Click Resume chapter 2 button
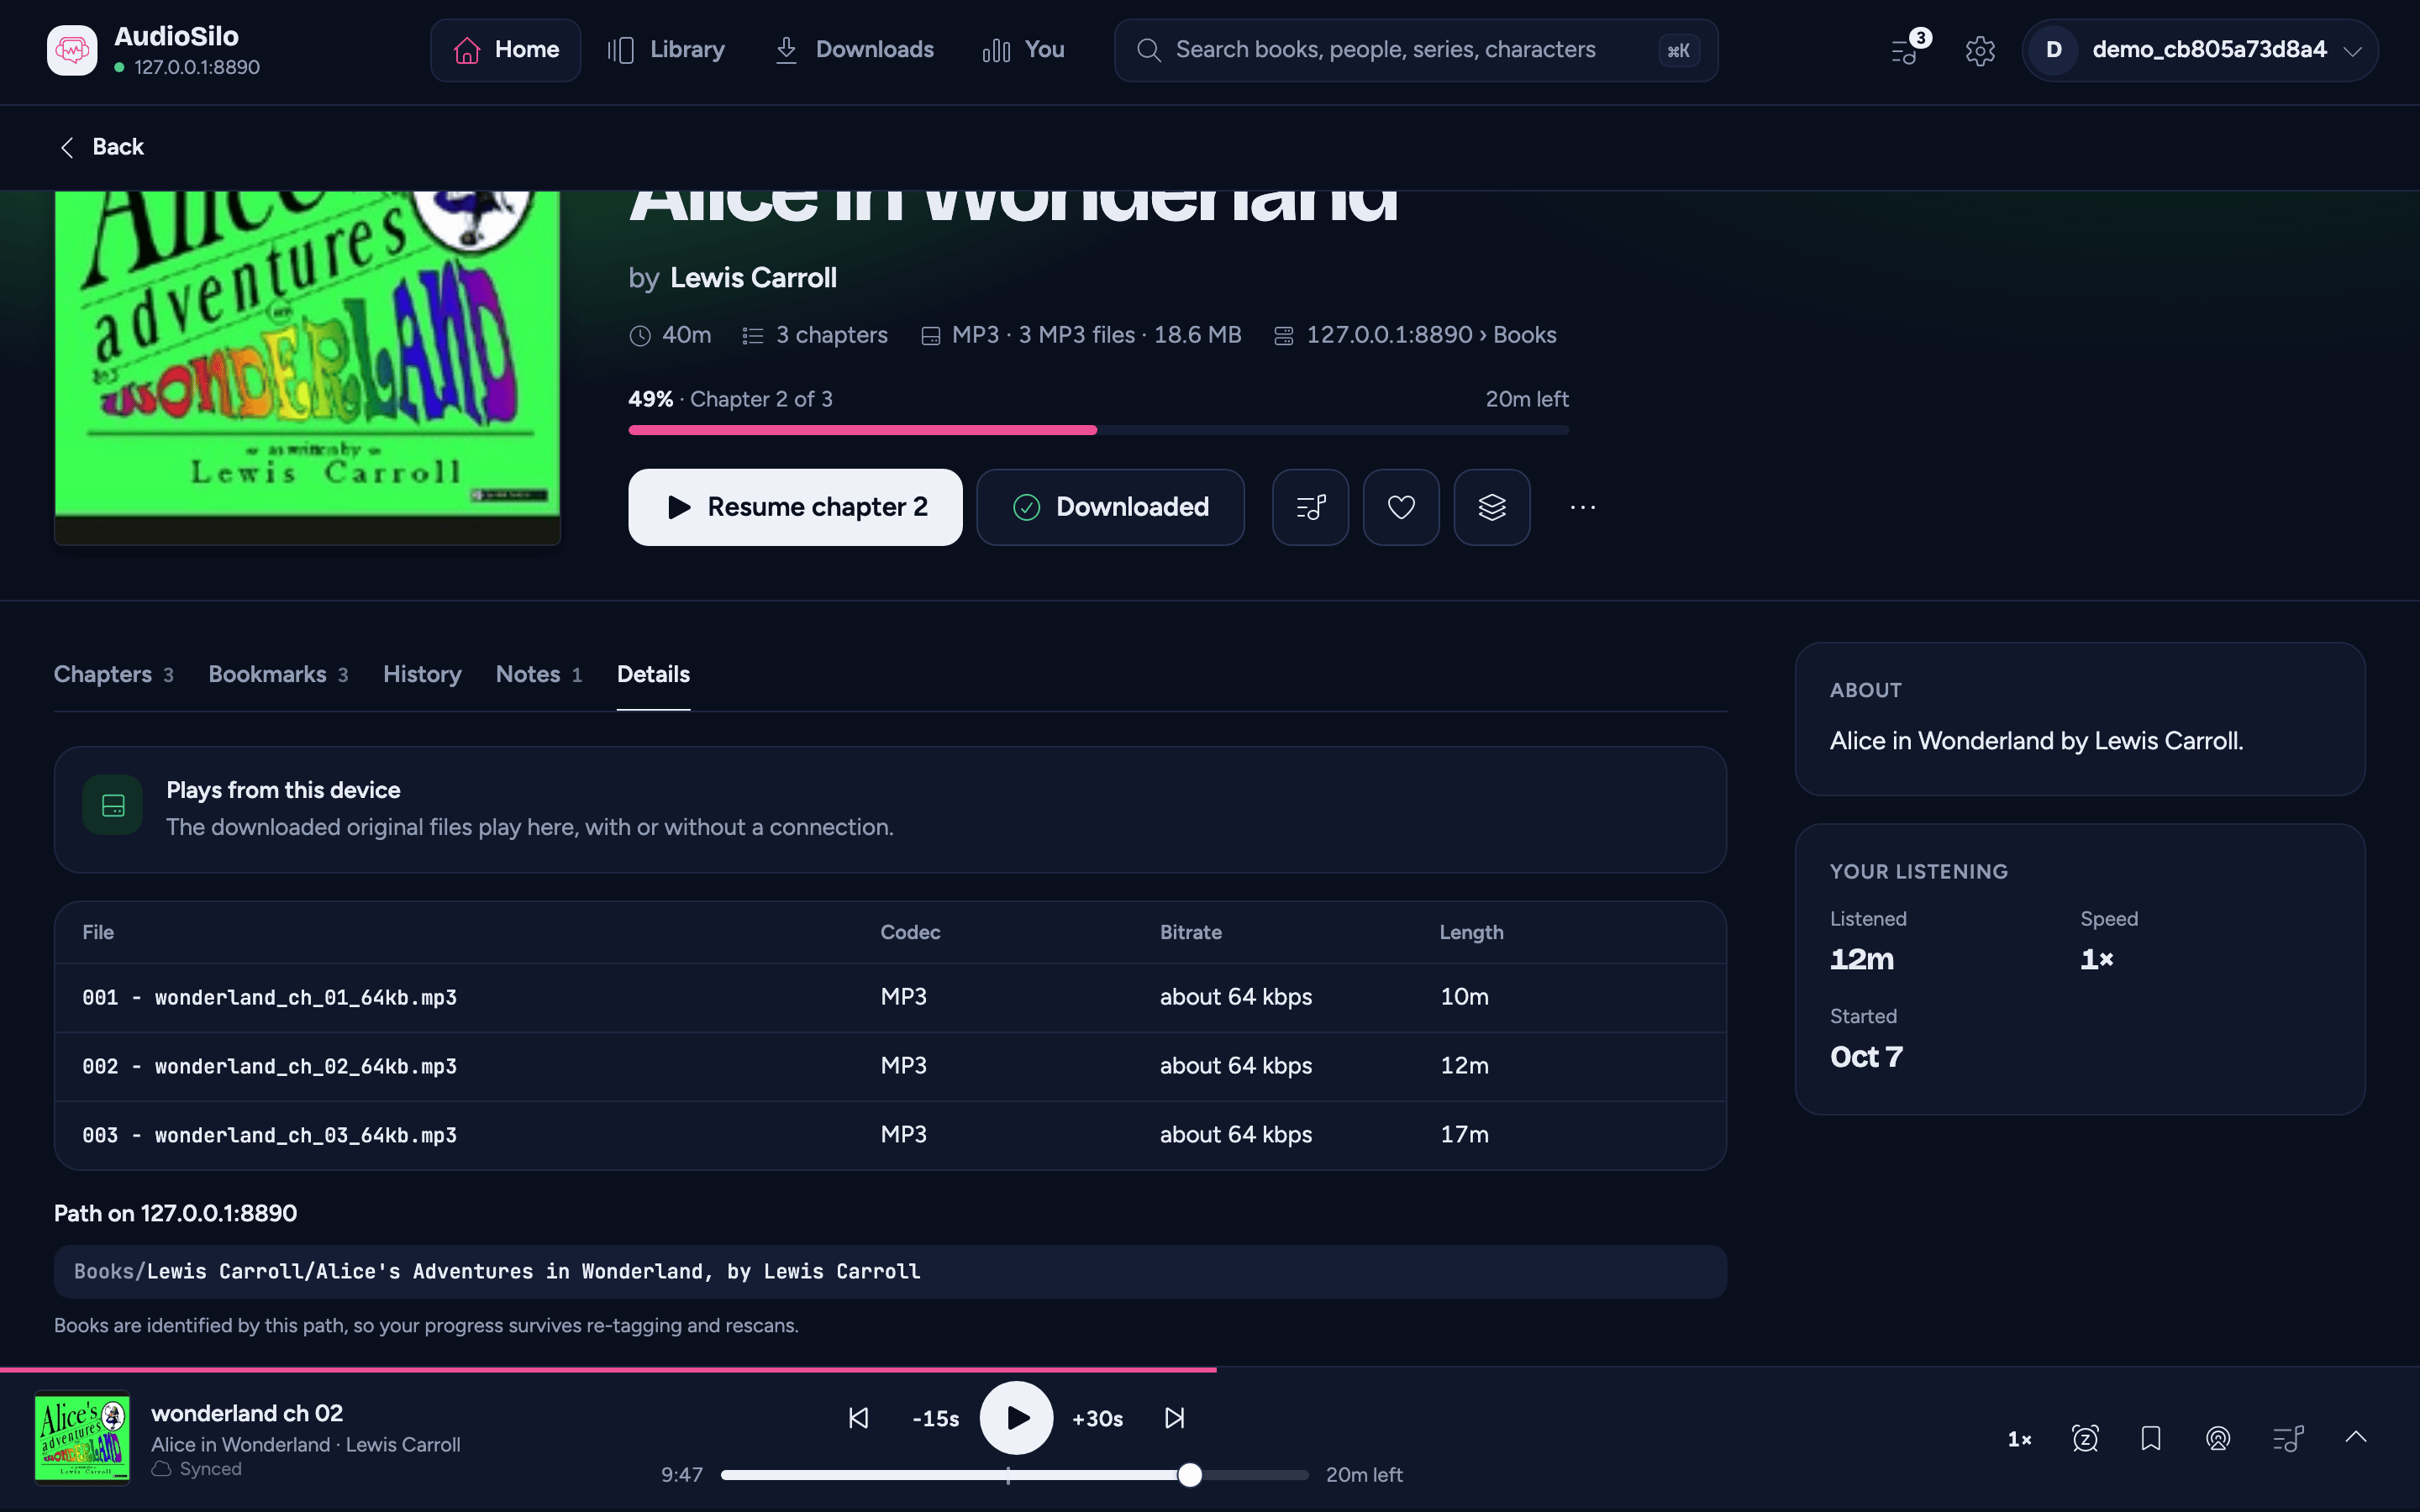The height and width of the screenshot is (1512, 2420). (x=795, y=507)
